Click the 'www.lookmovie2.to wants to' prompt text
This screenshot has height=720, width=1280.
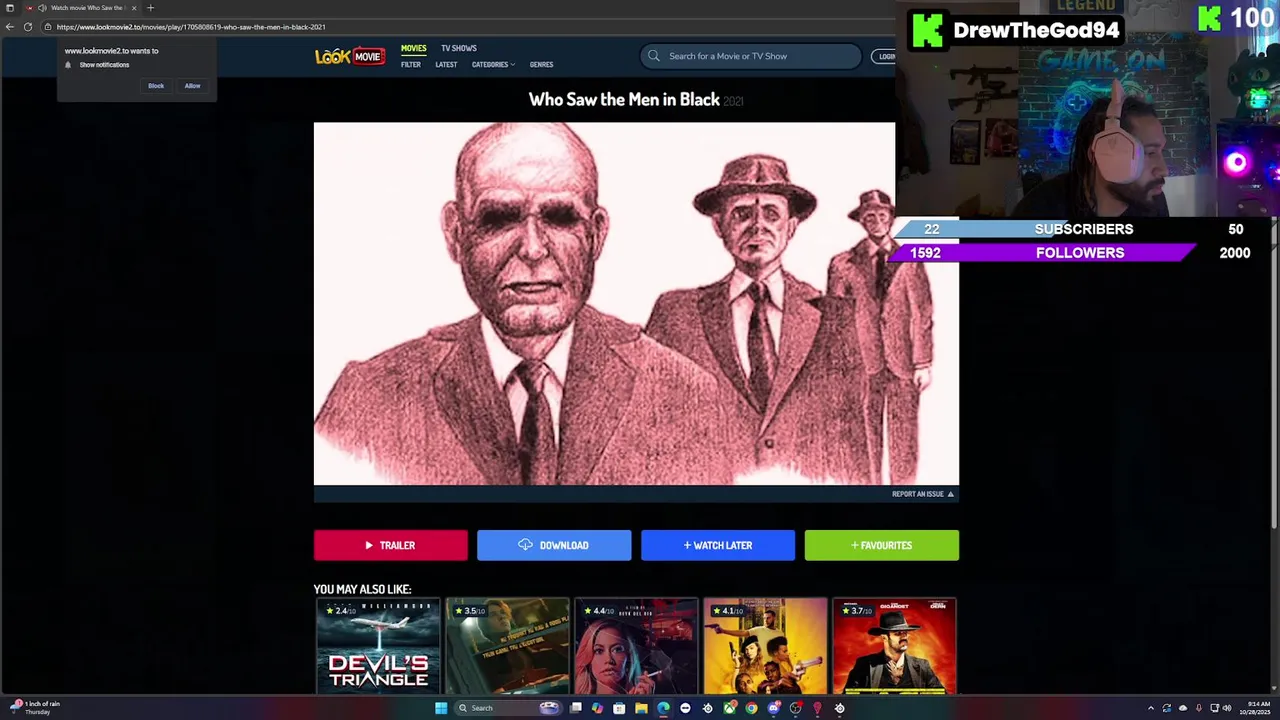tap(111, 51)
